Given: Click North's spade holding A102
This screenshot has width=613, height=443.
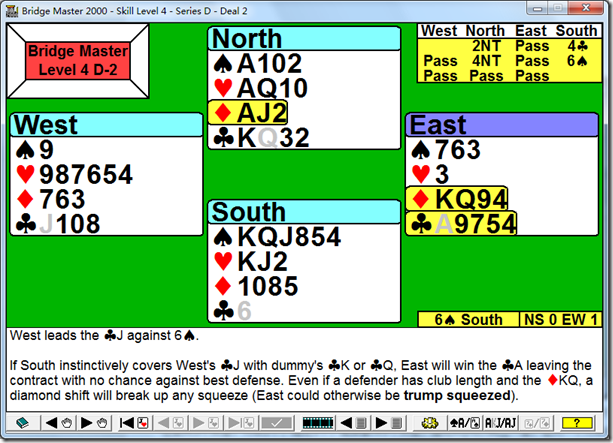Looking at the screenshot, I should 258,63.
